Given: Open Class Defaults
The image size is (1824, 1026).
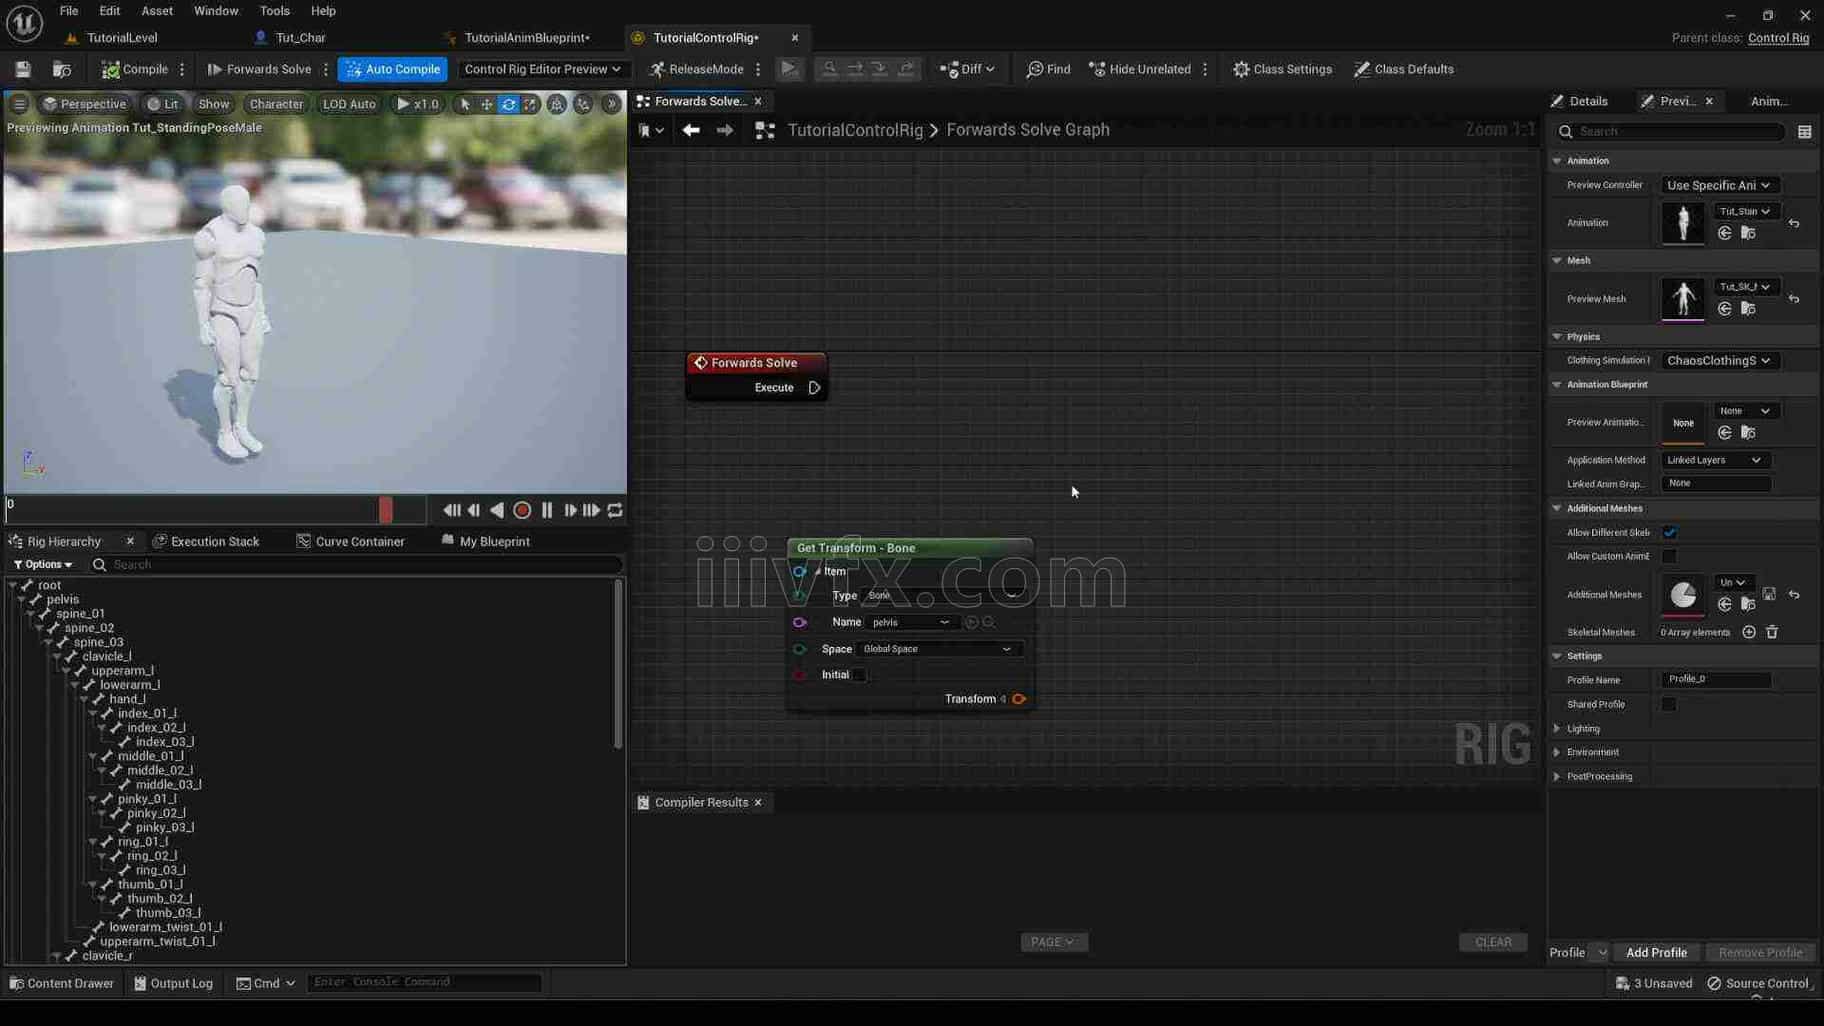Looking at the screenshot, I should (x=1404, y=69).
